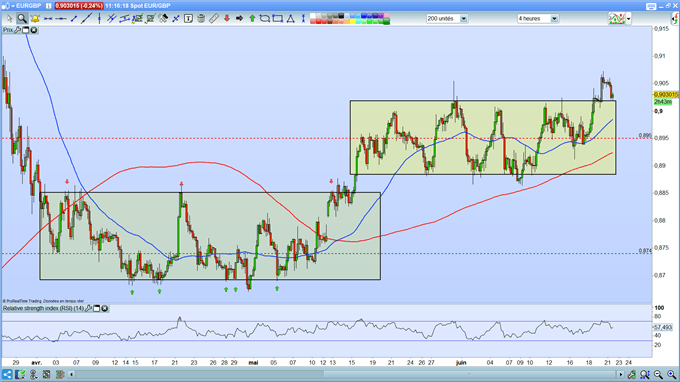Select the horizontal line drawing tool
The width and height of the screenshot is (680, 382).
[x=48, y=19]
